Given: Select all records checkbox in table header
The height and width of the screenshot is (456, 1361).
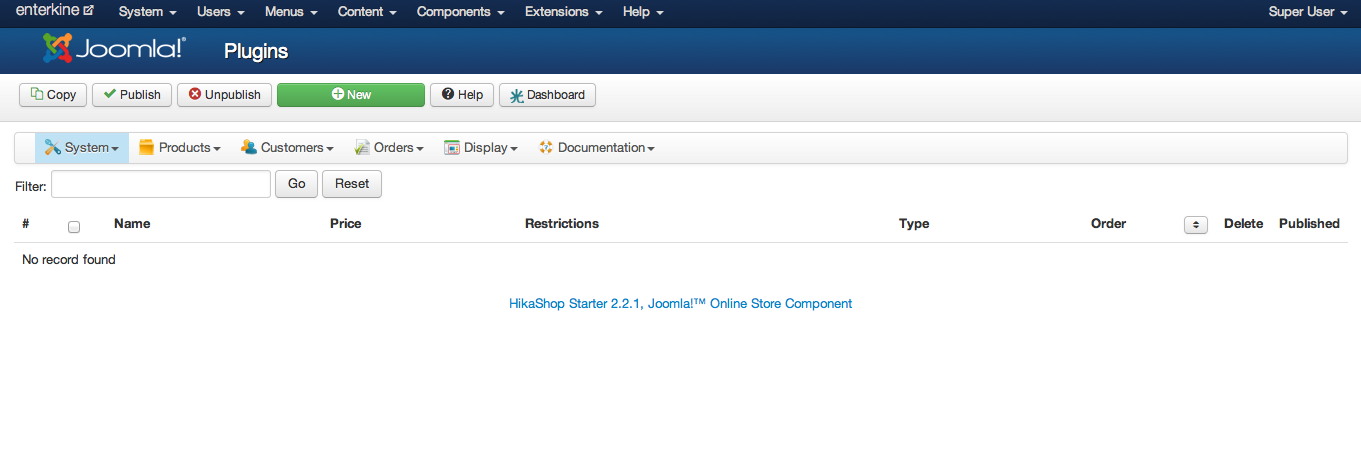Looking at the screenshot, I should tap(74, 227).
